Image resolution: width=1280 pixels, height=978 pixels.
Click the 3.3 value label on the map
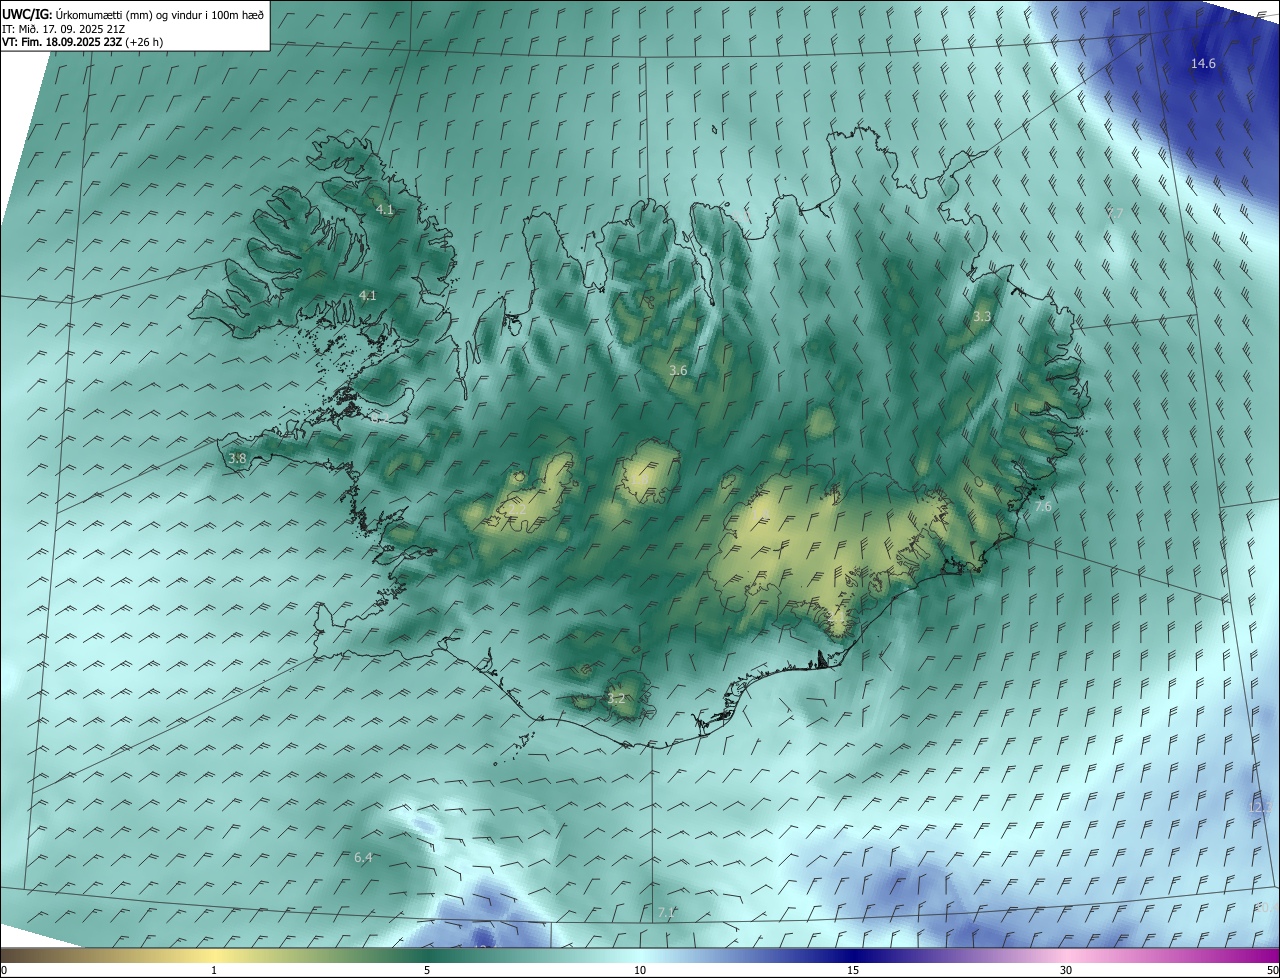point(982,317)
